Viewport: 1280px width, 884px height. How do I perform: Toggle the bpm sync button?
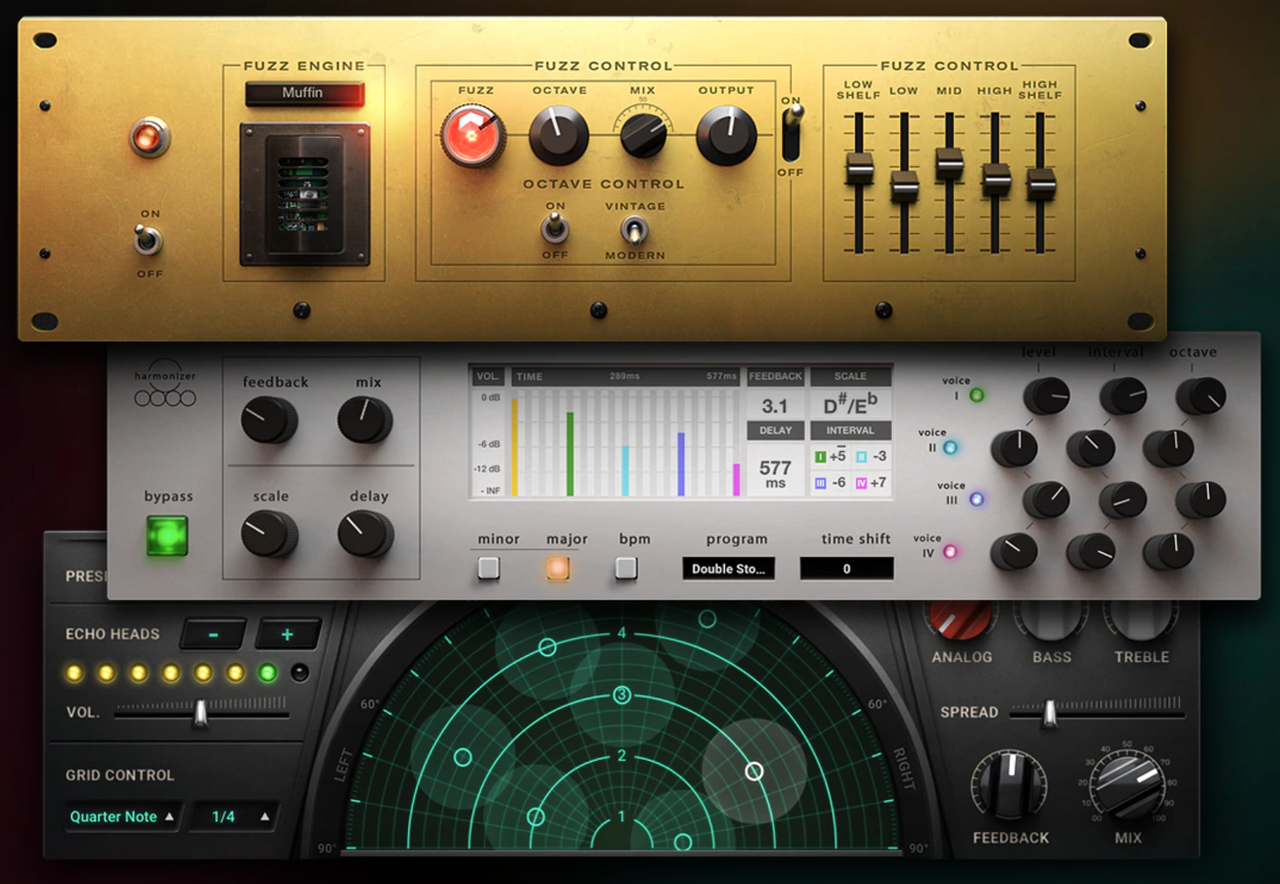pos(626,568)
